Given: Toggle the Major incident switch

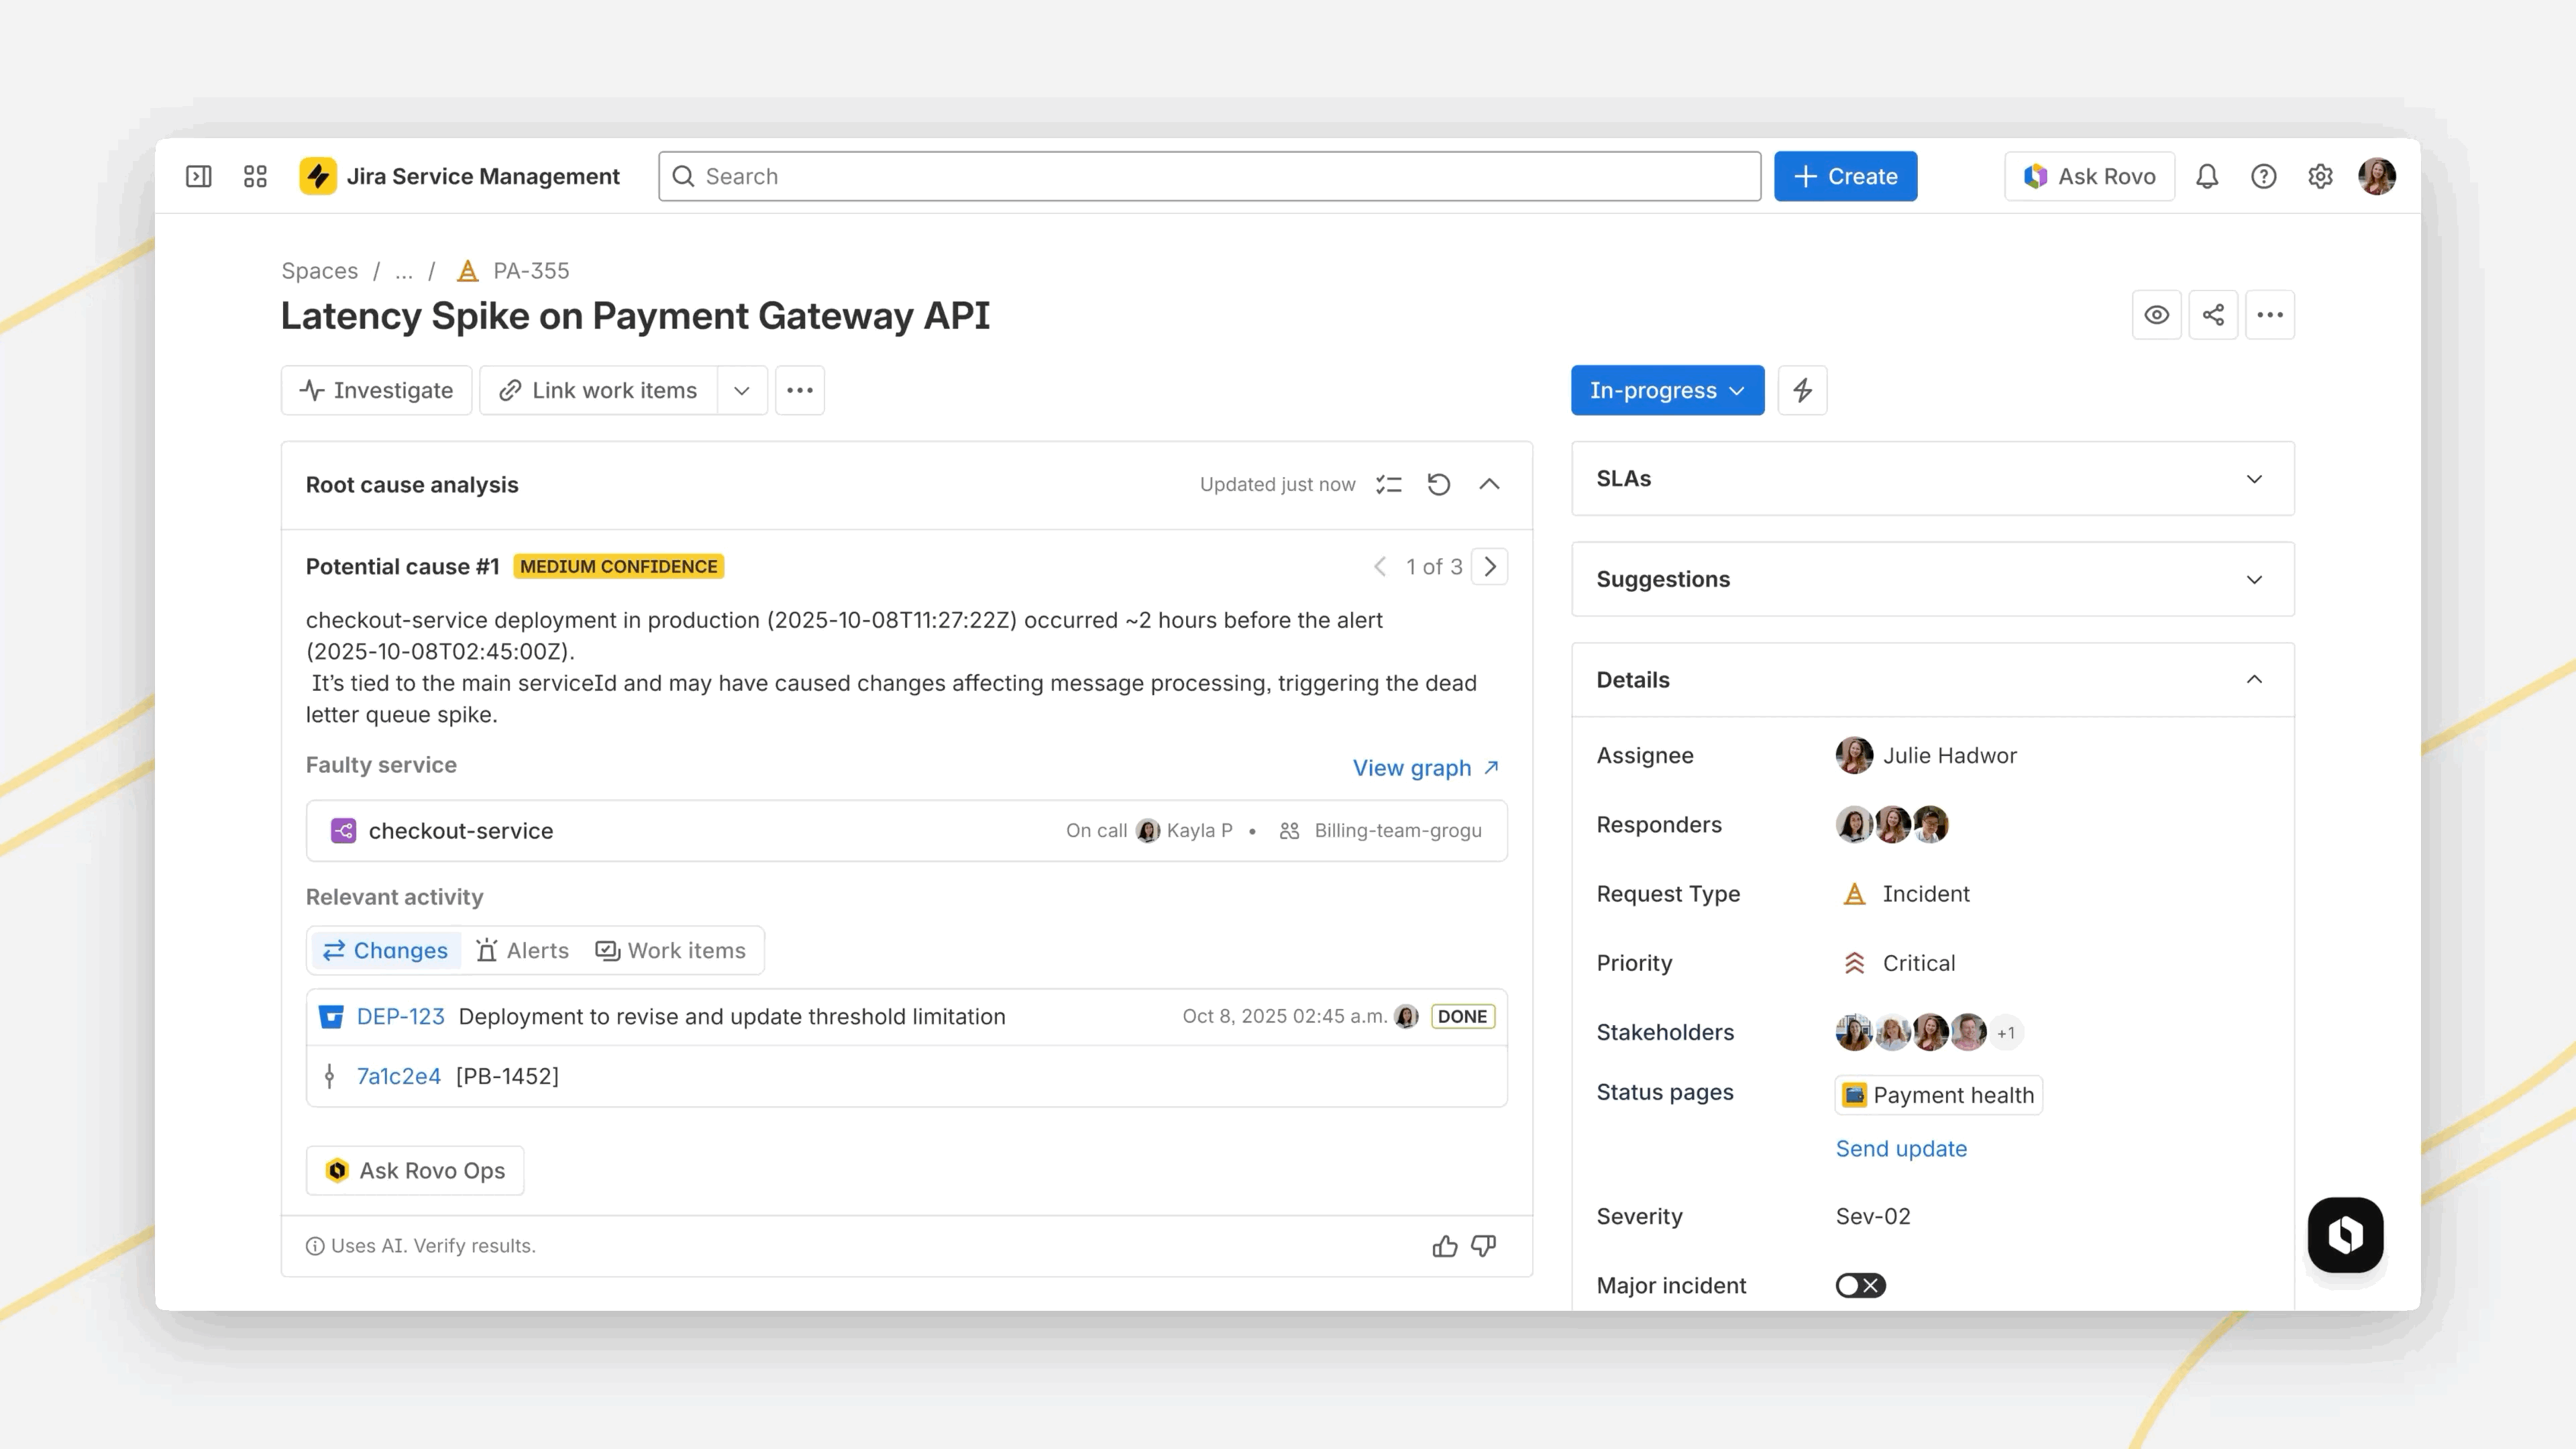Looking at the screenshot, I should 1860,1285.
